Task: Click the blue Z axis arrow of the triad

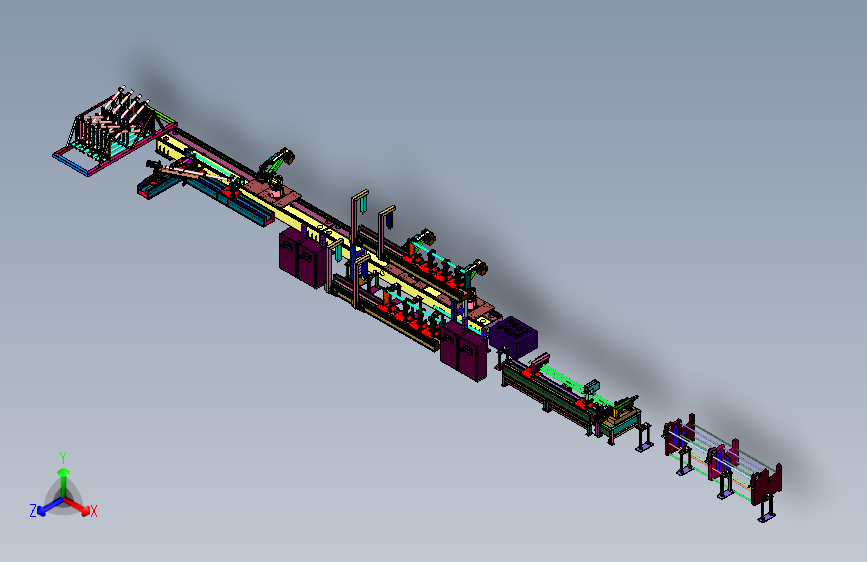Action: [50, 506]
